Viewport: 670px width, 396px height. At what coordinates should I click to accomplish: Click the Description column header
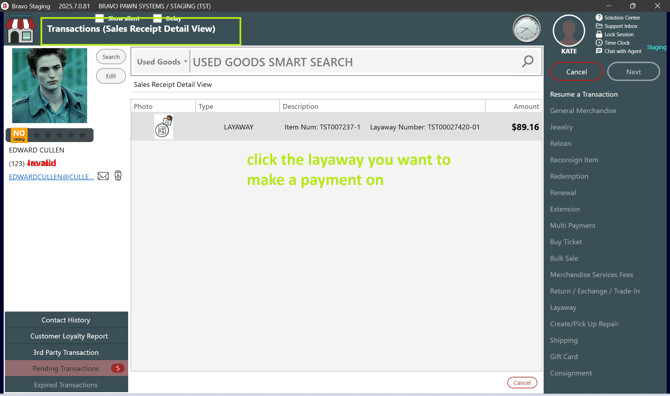pyautogui.click(x=382, y=106)
